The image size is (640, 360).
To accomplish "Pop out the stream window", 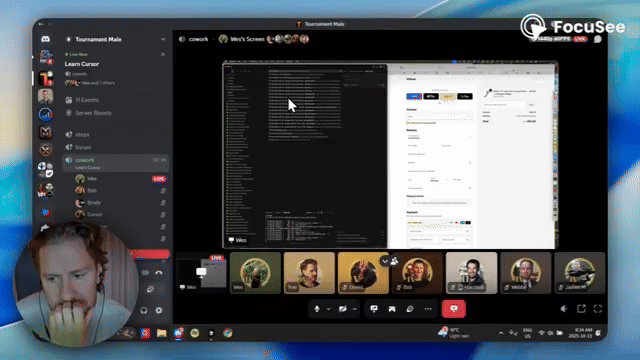I will (x=581, y=309).
